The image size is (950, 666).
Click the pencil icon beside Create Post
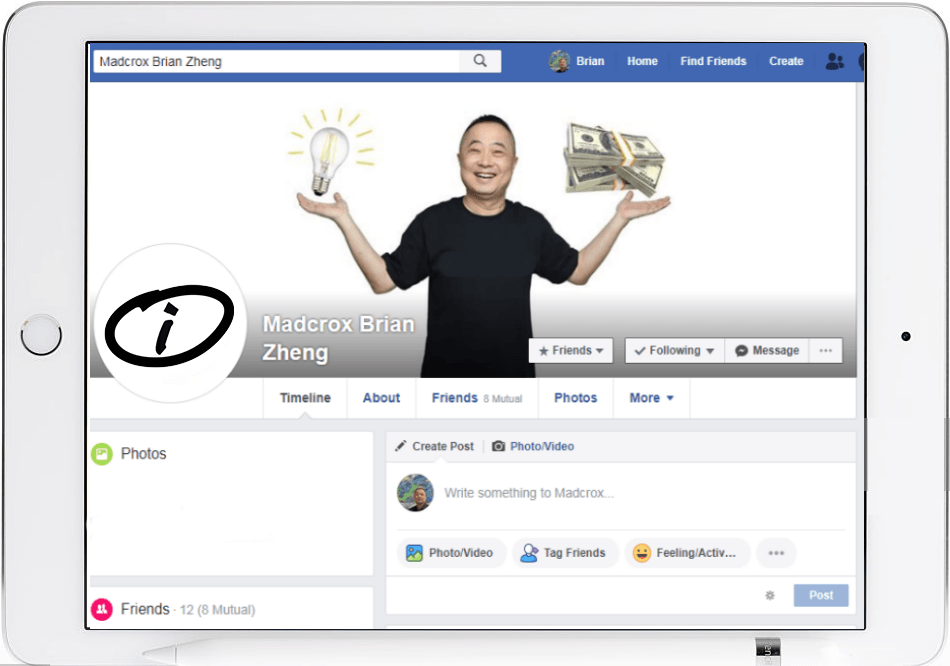tap(400, 446)
